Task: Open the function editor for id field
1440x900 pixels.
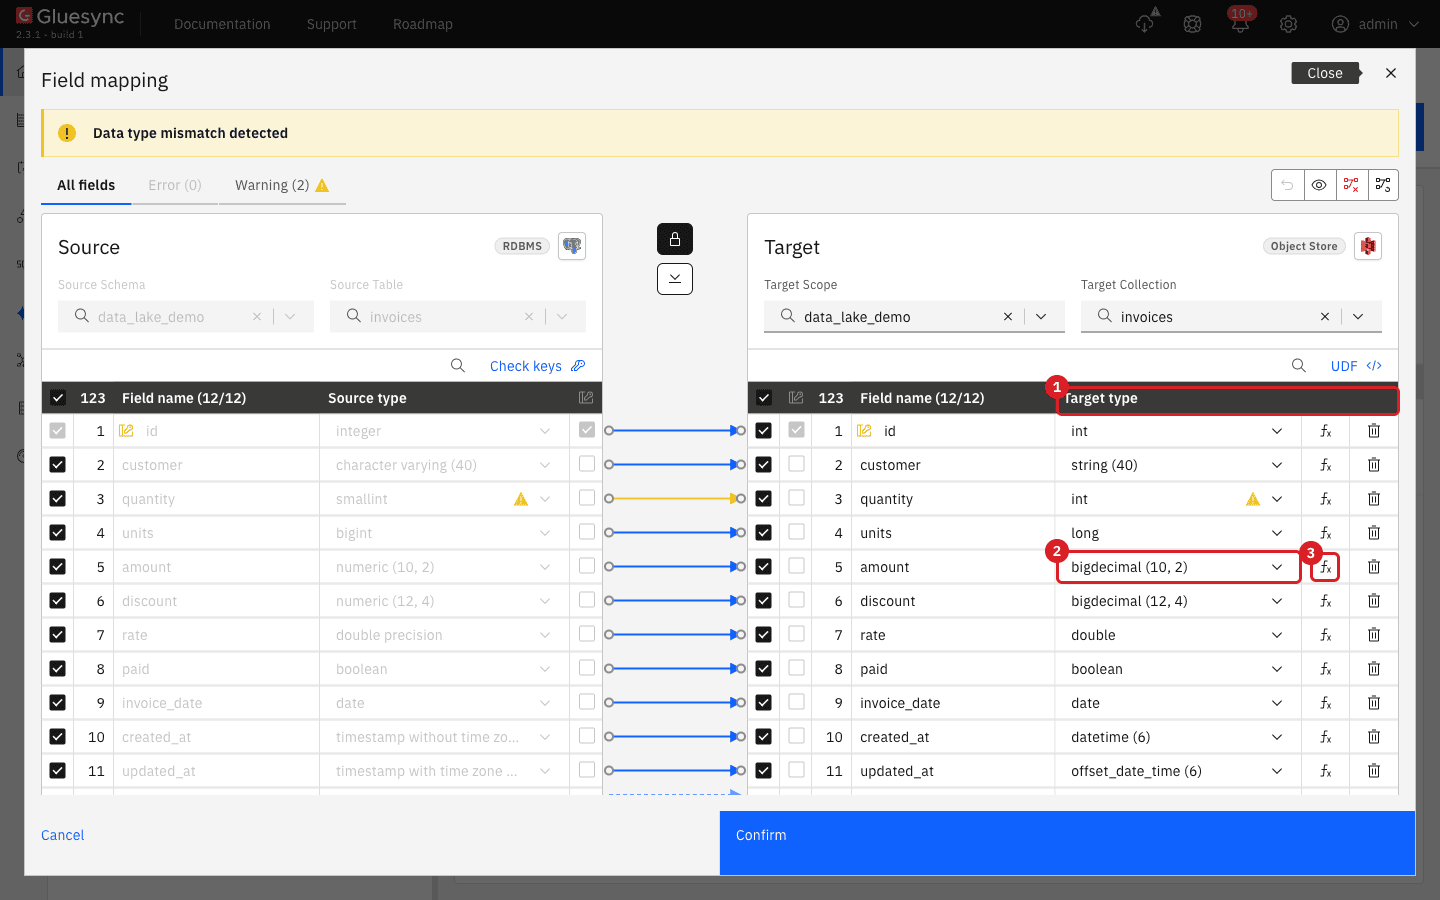Action: (1325, 431)
